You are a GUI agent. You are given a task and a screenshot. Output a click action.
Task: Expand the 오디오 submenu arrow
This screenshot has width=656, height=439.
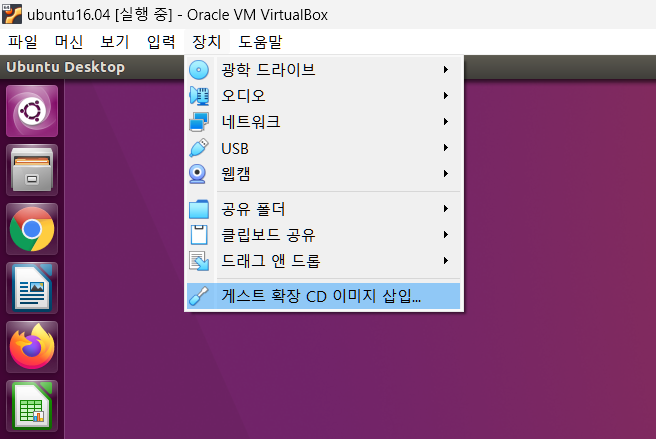coord(446,95)
